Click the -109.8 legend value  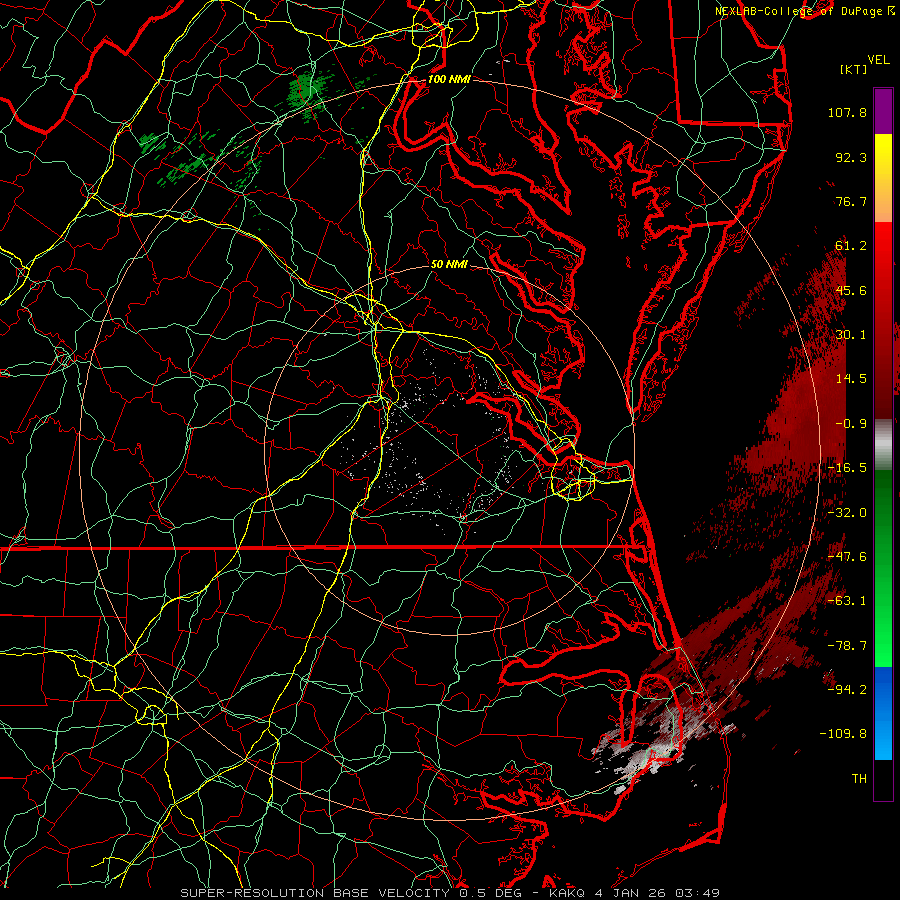(x=843, y=734)
